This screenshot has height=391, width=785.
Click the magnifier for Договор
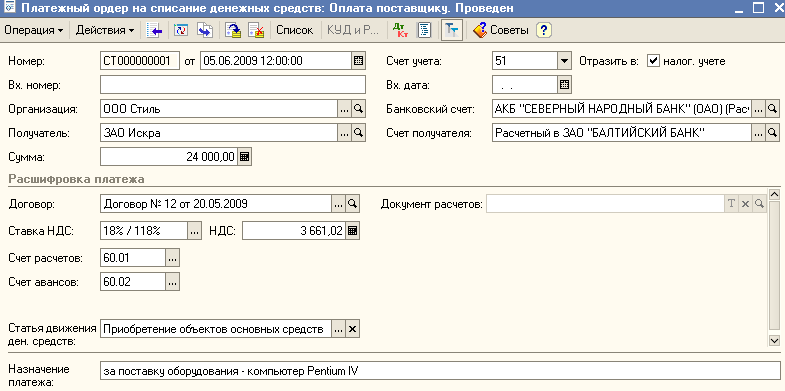pos(353,204)
